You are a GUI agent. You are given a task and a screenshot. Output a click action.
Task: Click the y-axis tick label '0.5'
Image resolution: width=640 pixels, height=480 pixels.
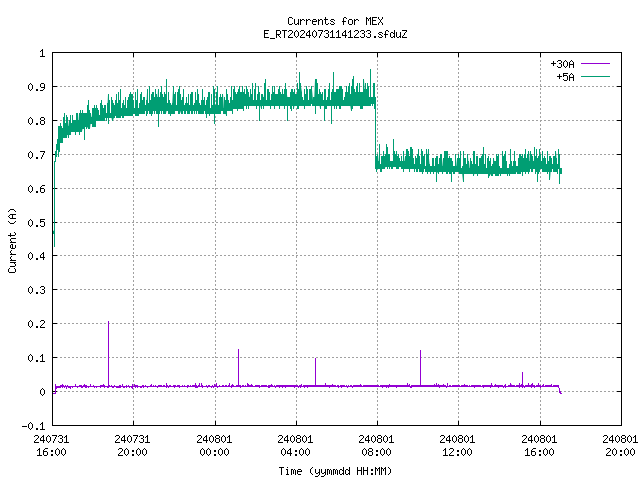(x=36, y=223)
